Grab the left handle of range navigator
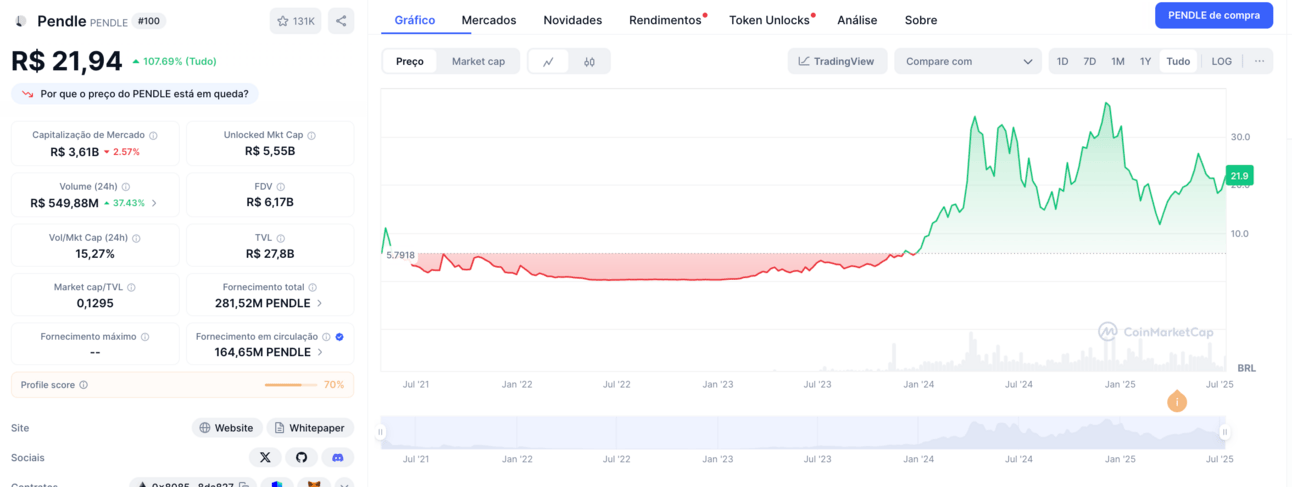This screenshot has width=1292, height=487. 380,433
